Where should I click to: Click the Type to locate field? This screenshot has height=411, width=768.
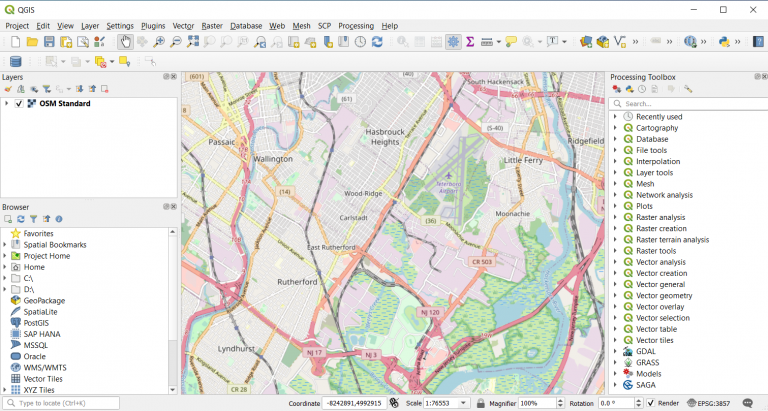[x=61, y=403]
